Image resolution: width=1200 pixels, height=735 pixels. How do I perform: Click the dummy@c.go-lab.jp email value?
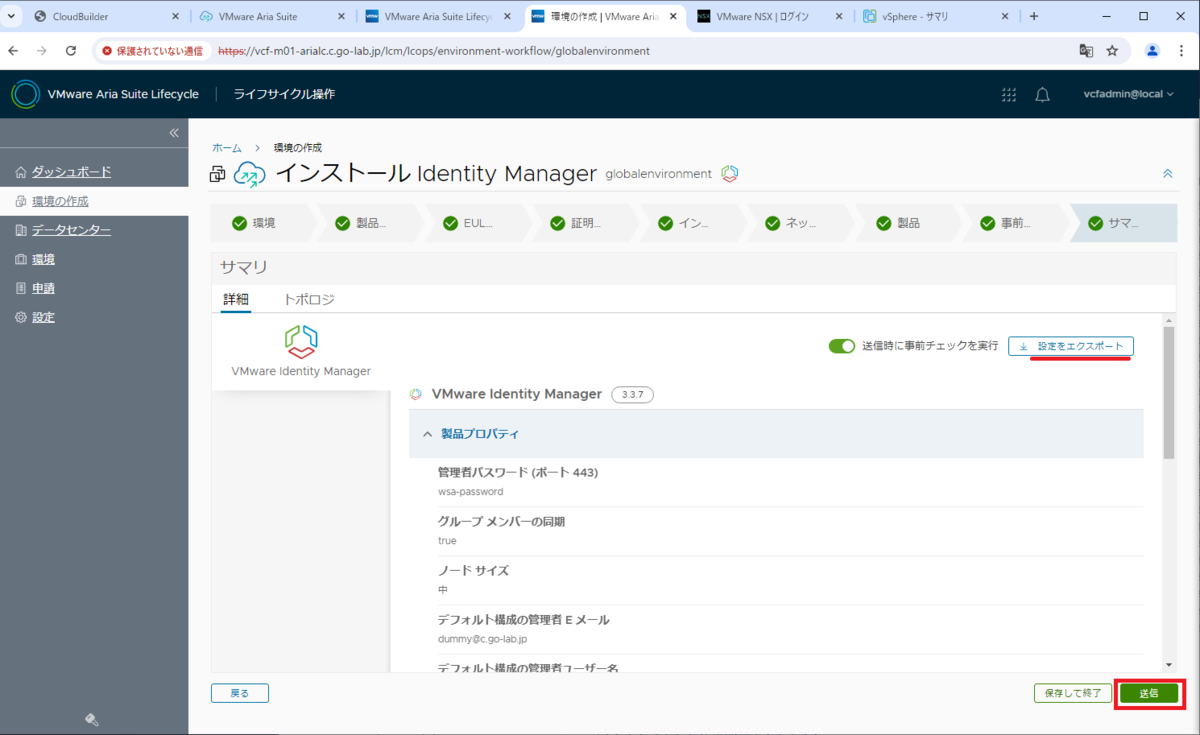482,638
